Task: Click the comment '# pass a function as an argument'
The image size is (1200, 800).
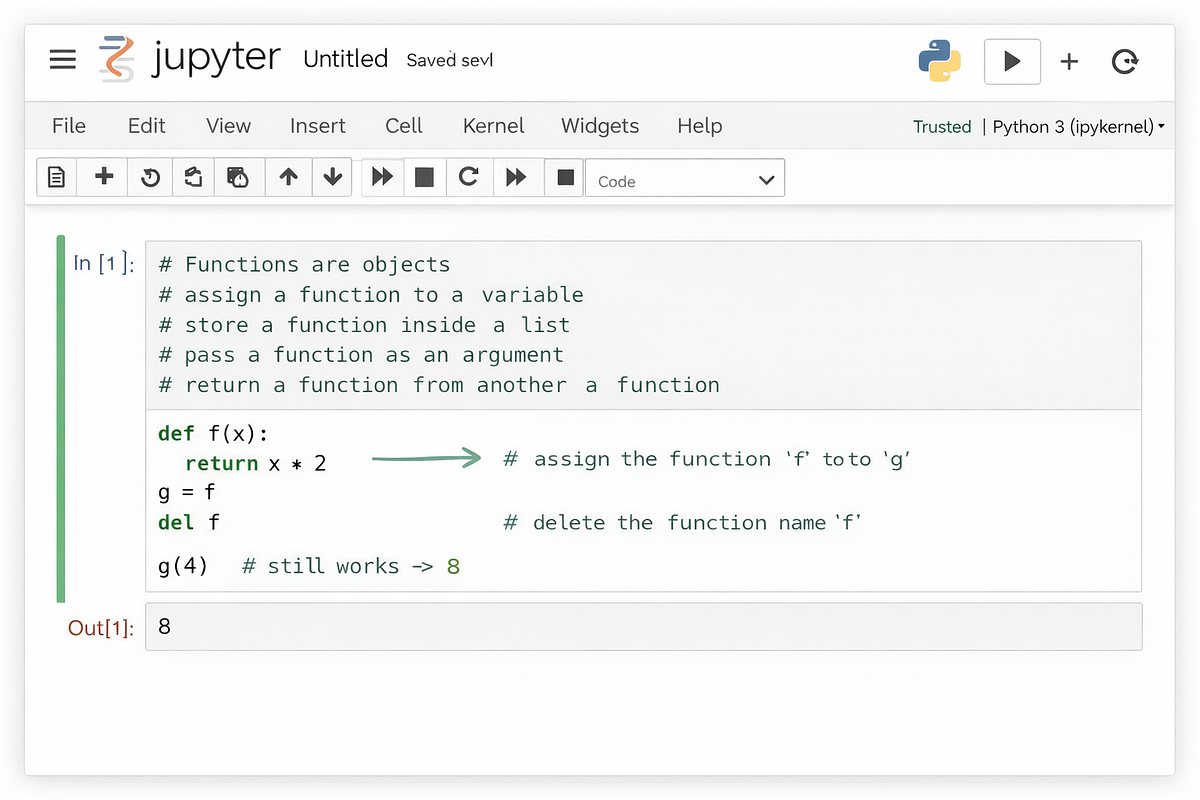Action: coord(361,355)
